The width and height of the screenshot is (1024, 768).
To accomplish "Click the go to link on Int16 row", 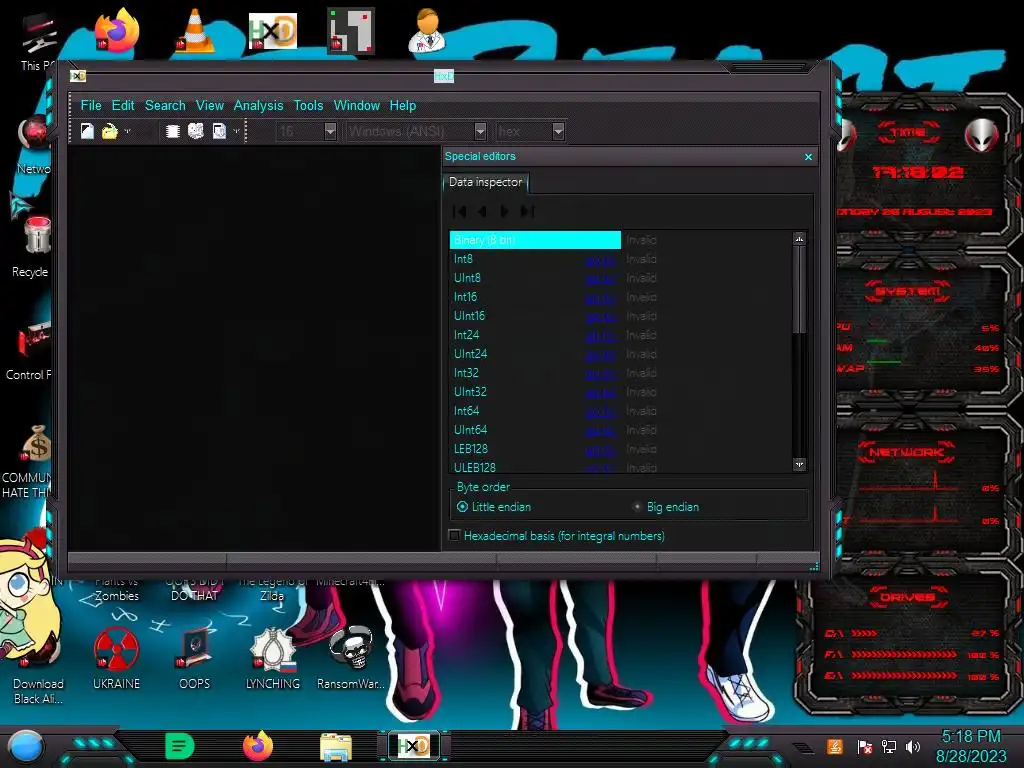I will (600, 298).
